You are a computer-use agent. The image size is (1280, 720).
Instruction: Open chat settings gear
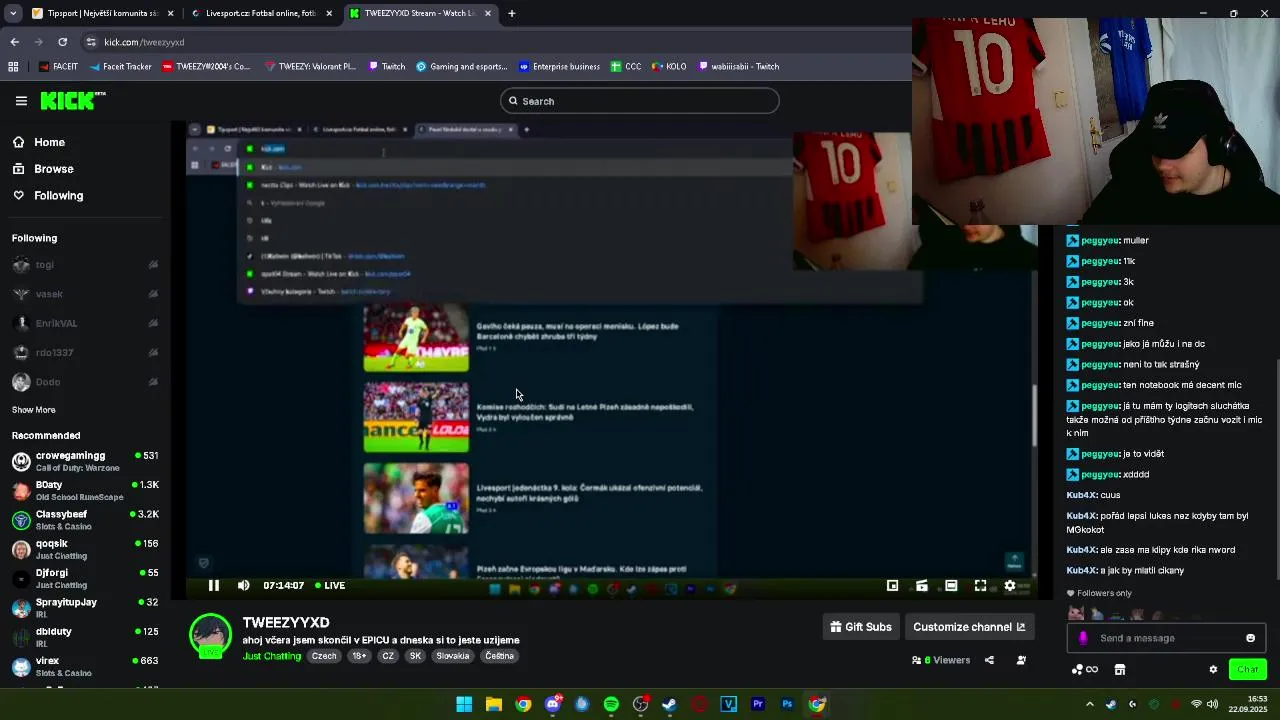coord(1213,670)
